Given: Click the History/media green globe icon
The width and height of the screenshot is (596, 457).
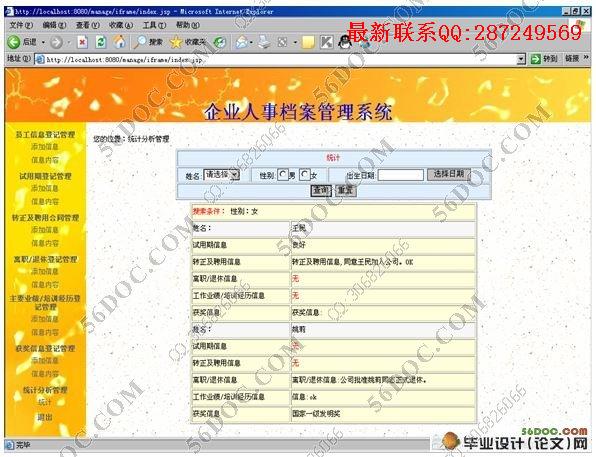Looking at the screenshot, I should (x=219, y=42).
